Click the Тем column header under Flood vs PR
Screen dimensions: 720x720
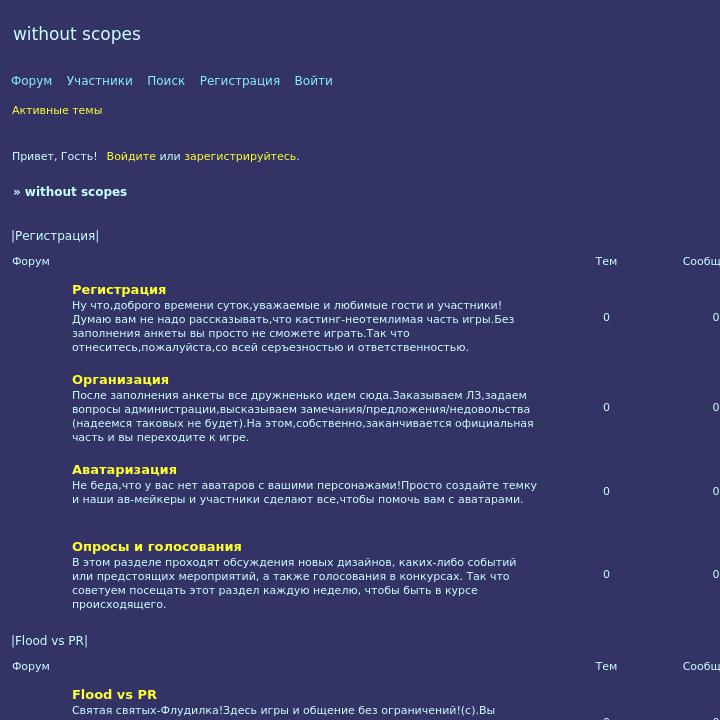click(606, 666)
